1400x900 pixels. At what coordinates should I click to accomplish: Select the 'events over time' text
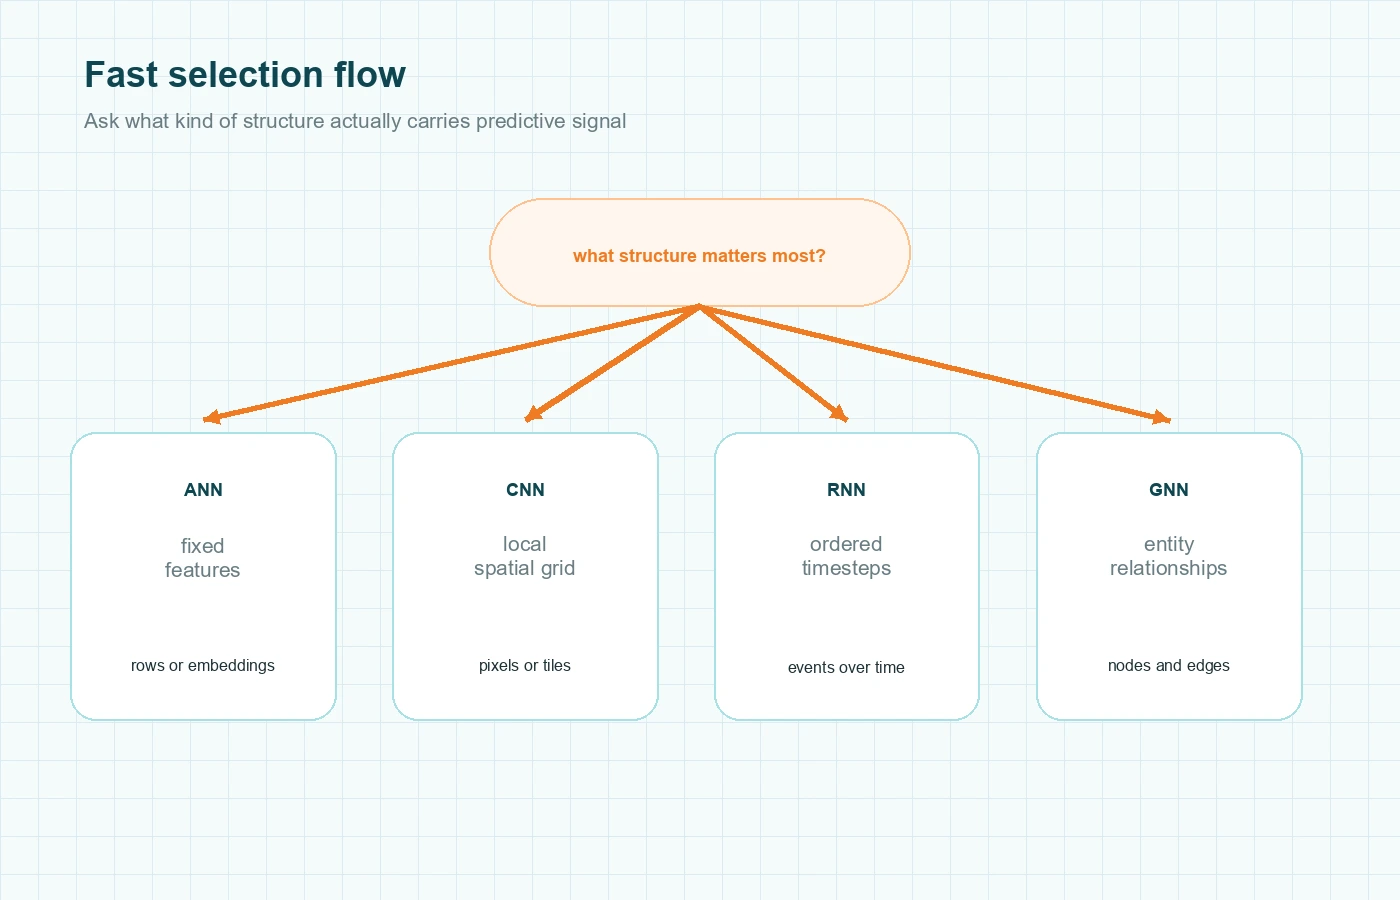846,667
